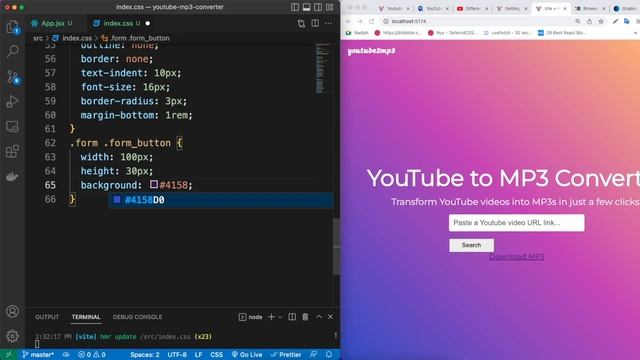
Task: Reload the localhost page in browser
Action: 371,21
